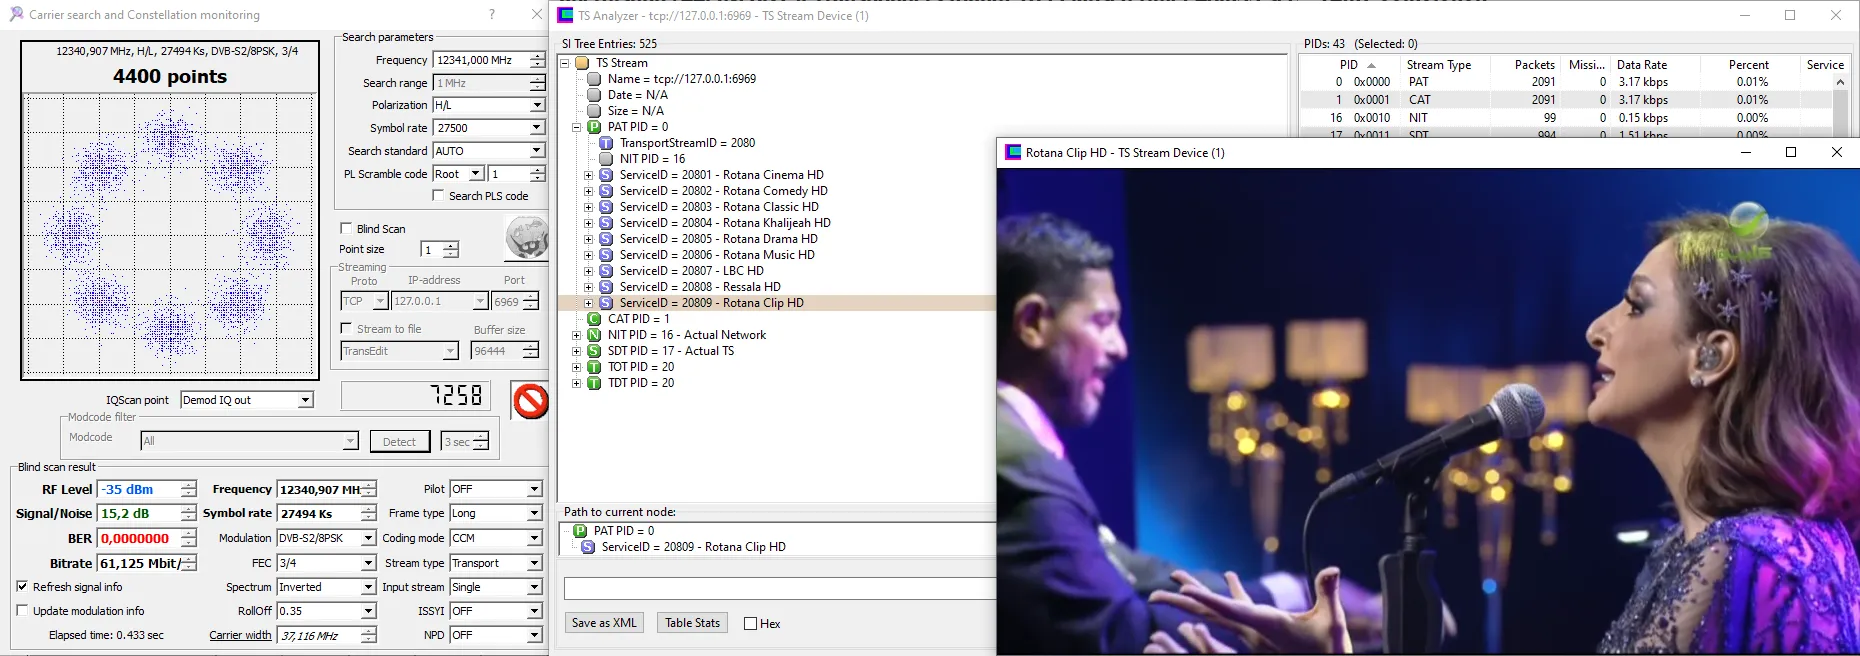Click the TransportStreamID 2080 node icon
The image size is (1860, 656).
click(x=606, y=143)
